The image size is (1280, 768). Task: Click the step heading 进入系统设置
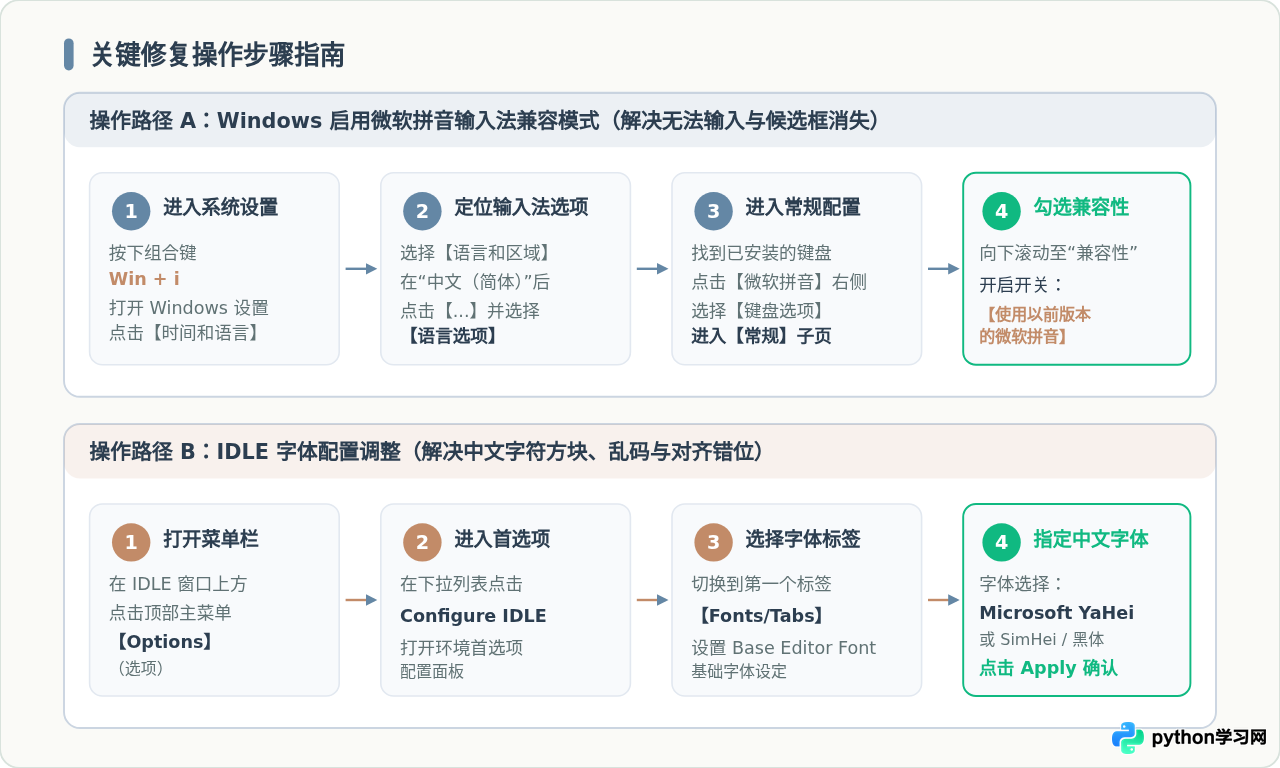tap(221, 208)
